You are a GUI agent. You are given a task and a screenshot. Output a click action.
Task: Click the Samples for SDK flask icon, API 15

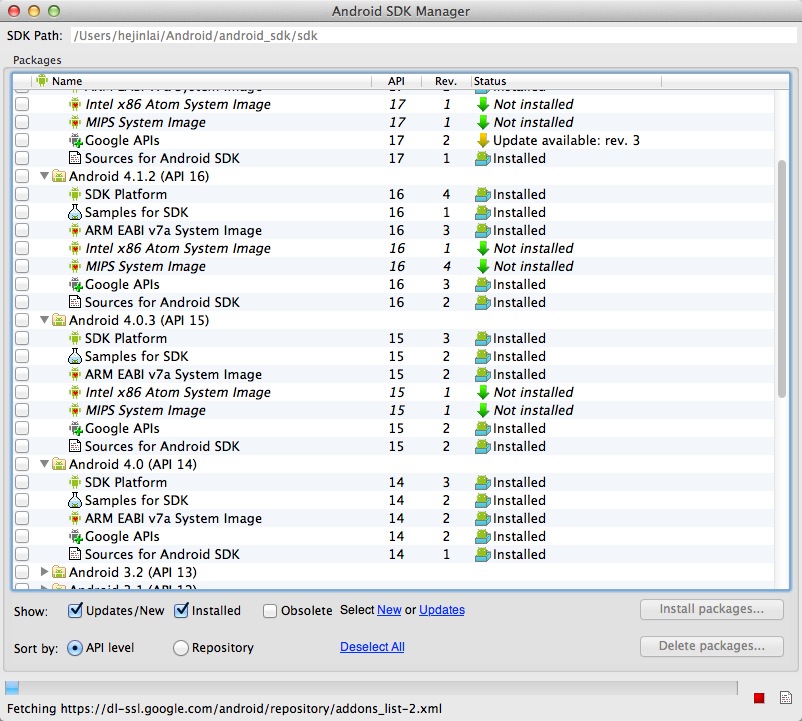click(75, 356)
